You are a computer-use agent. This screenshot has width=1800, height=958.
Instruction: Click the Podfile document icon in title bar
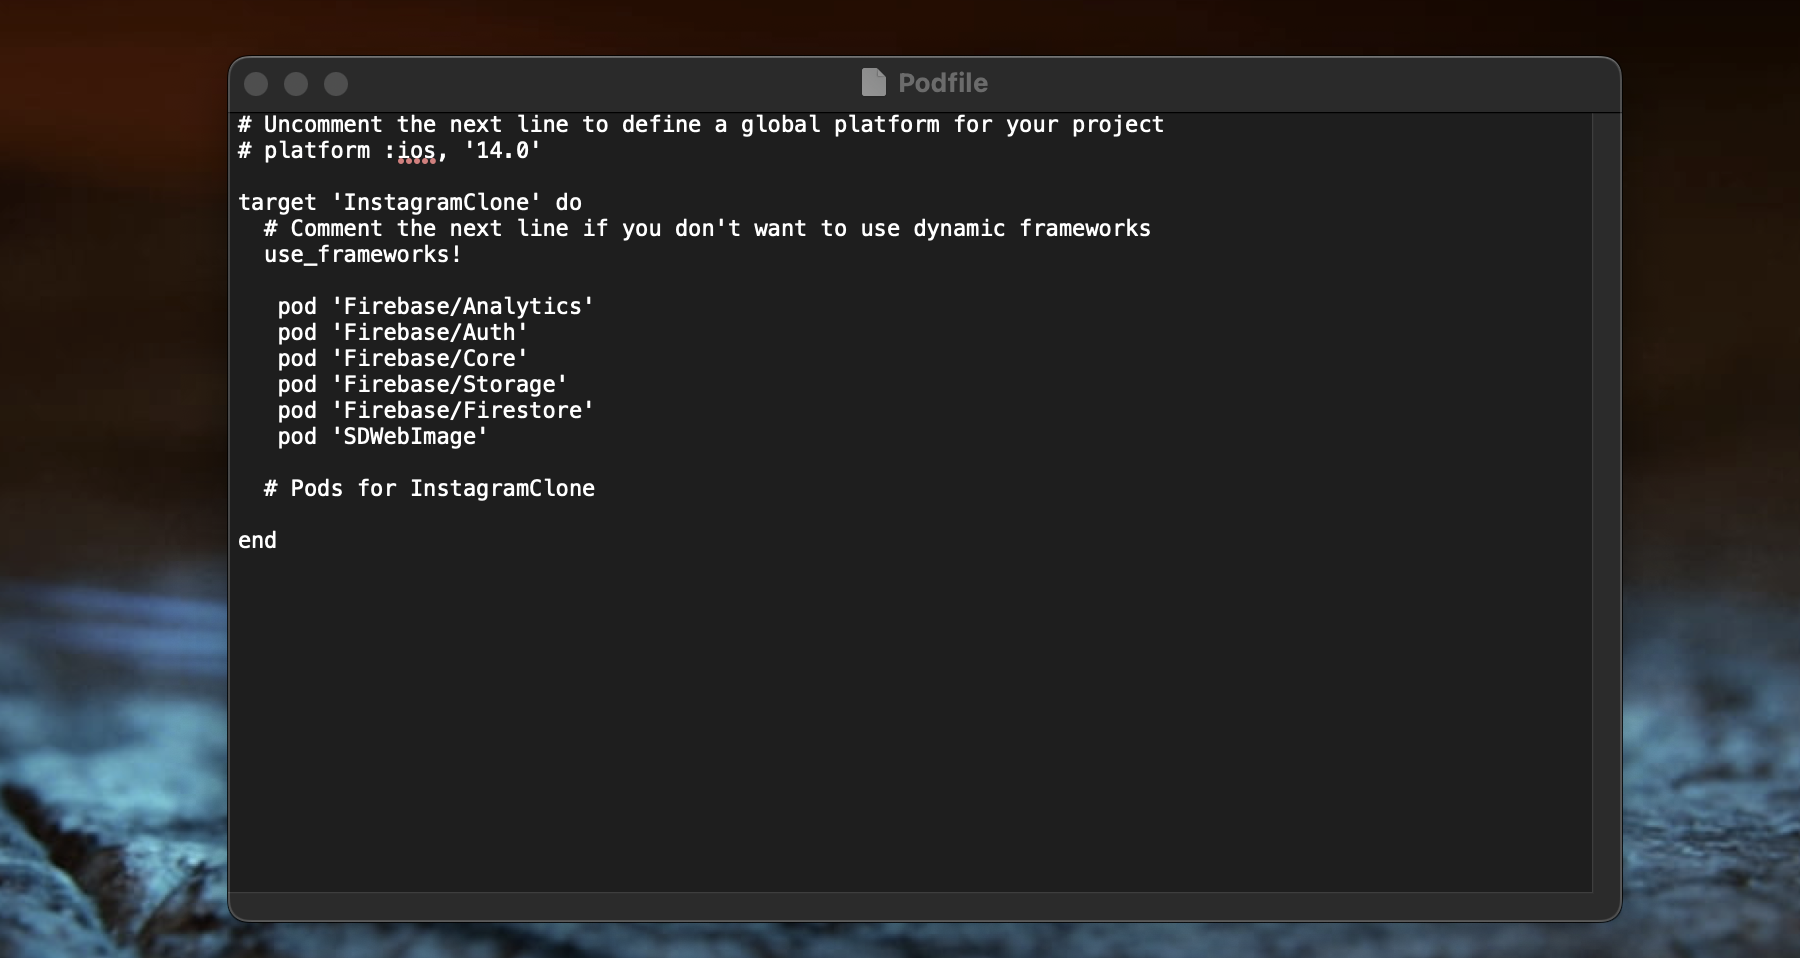click(874, 83)
